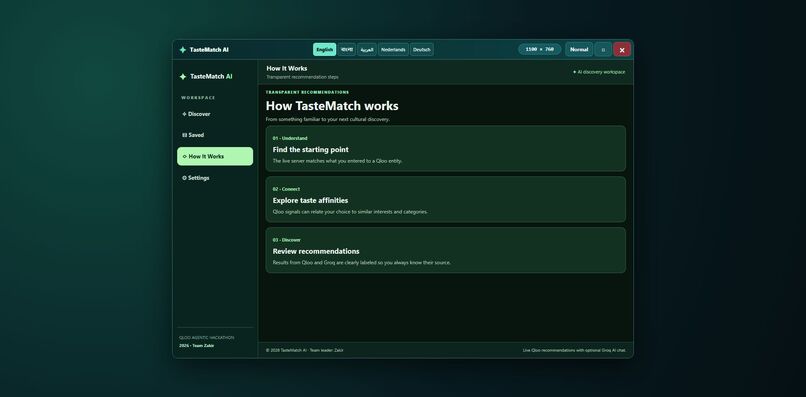The width and height of the screenshot is (806, 397).
Task: Click the '02 - Connect' step label
Action: coord(286,189)
